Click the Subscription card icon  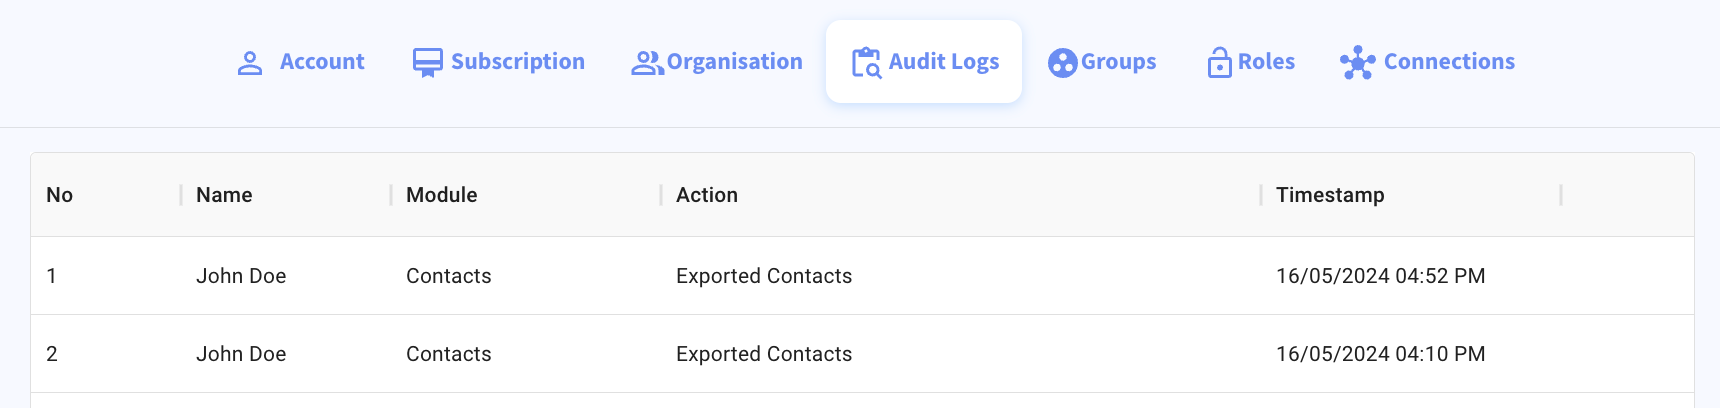point(427,63)
